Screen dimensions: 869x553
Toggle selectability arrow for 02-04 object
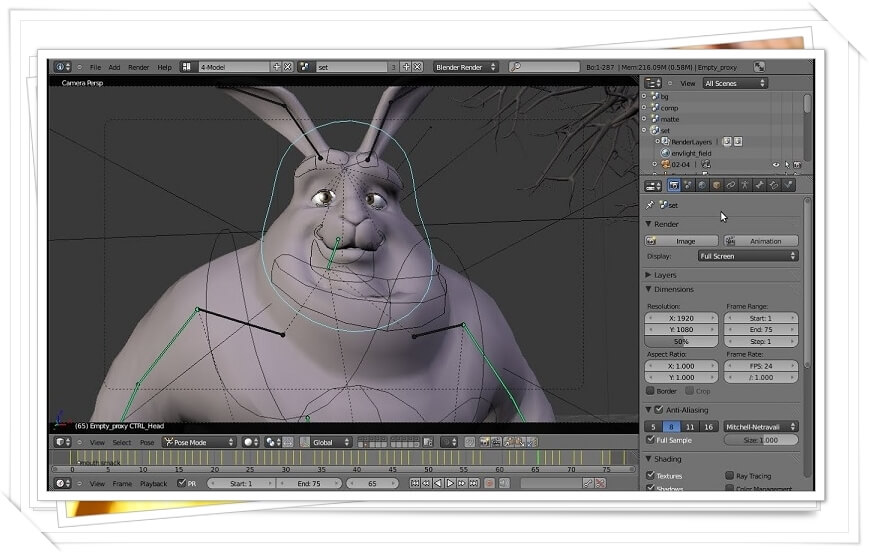(786, 165)
